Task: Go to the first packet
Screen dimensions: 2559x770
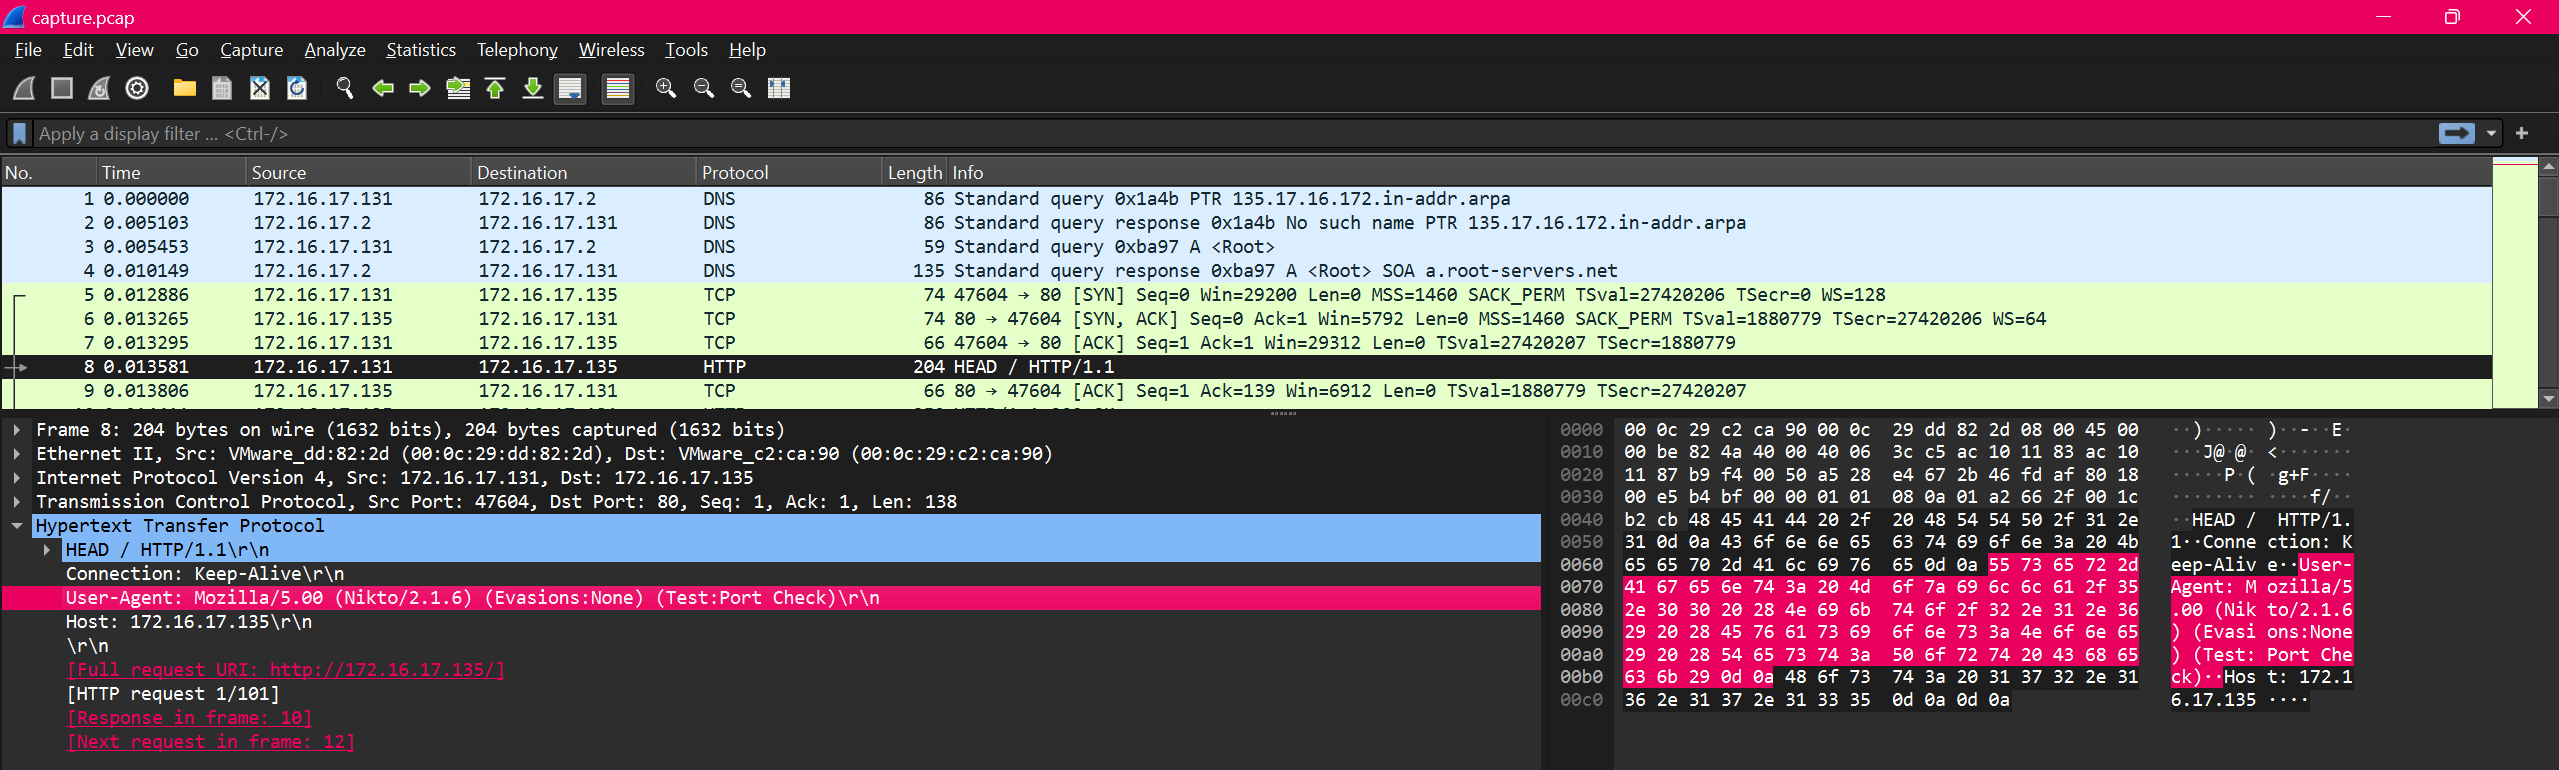Action: (495, 88)
